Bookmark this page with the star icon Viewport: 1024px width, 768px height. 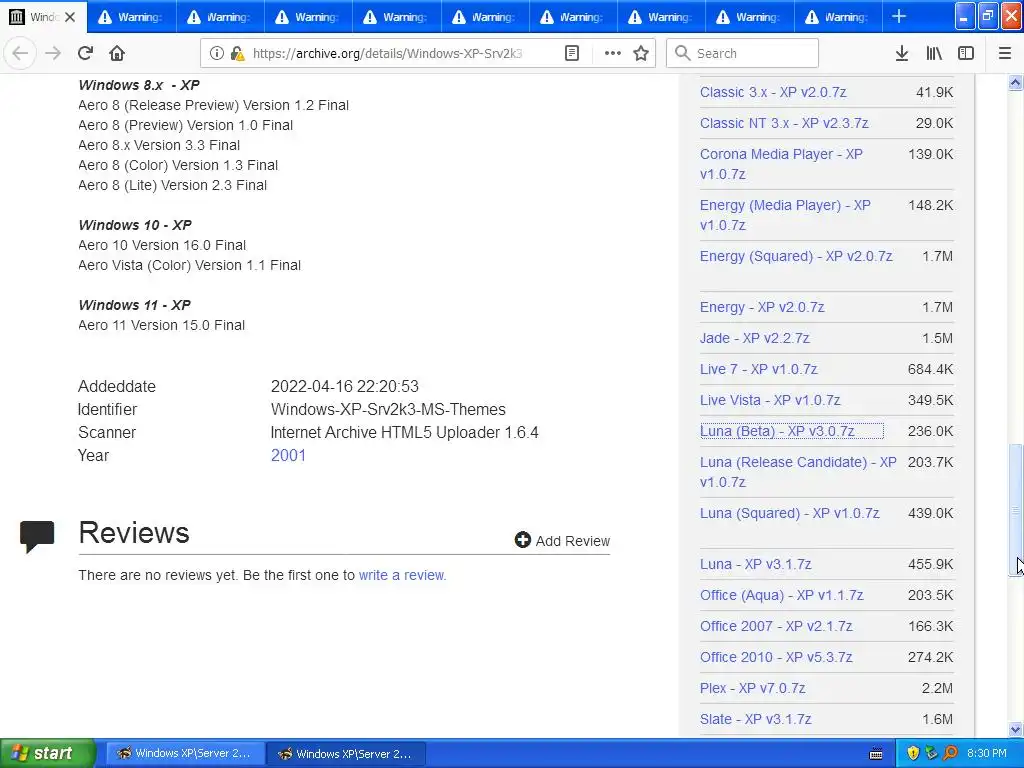click(641, 53)
